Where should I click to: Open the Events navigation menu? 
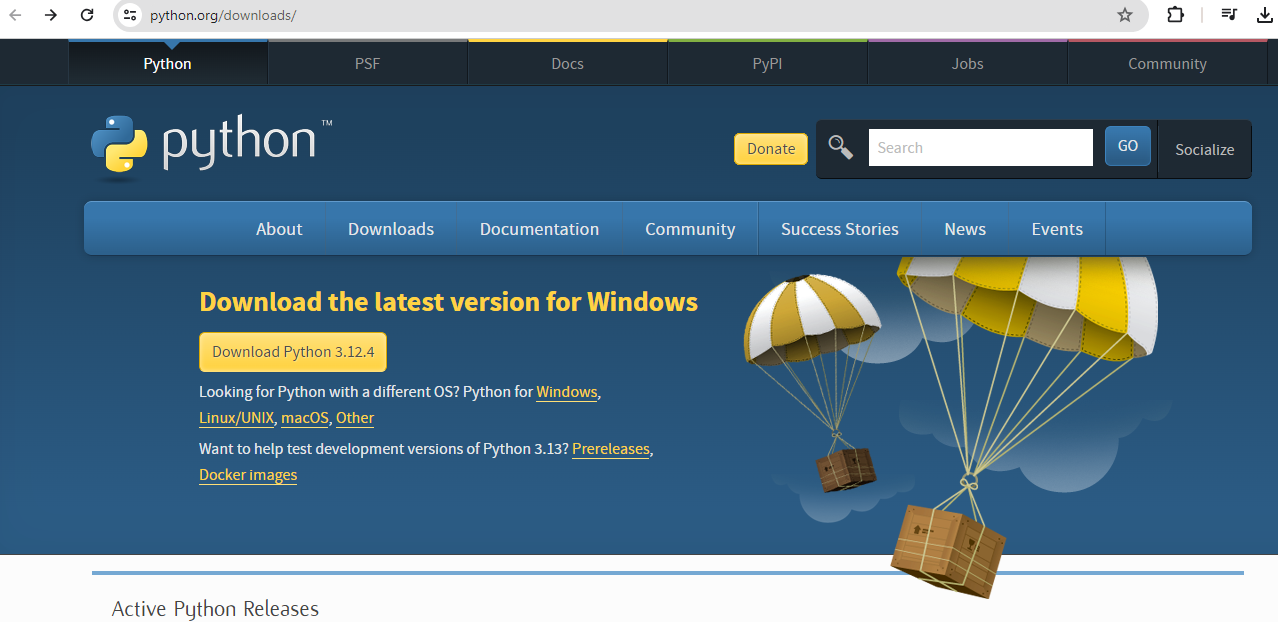coord(1057,229)
